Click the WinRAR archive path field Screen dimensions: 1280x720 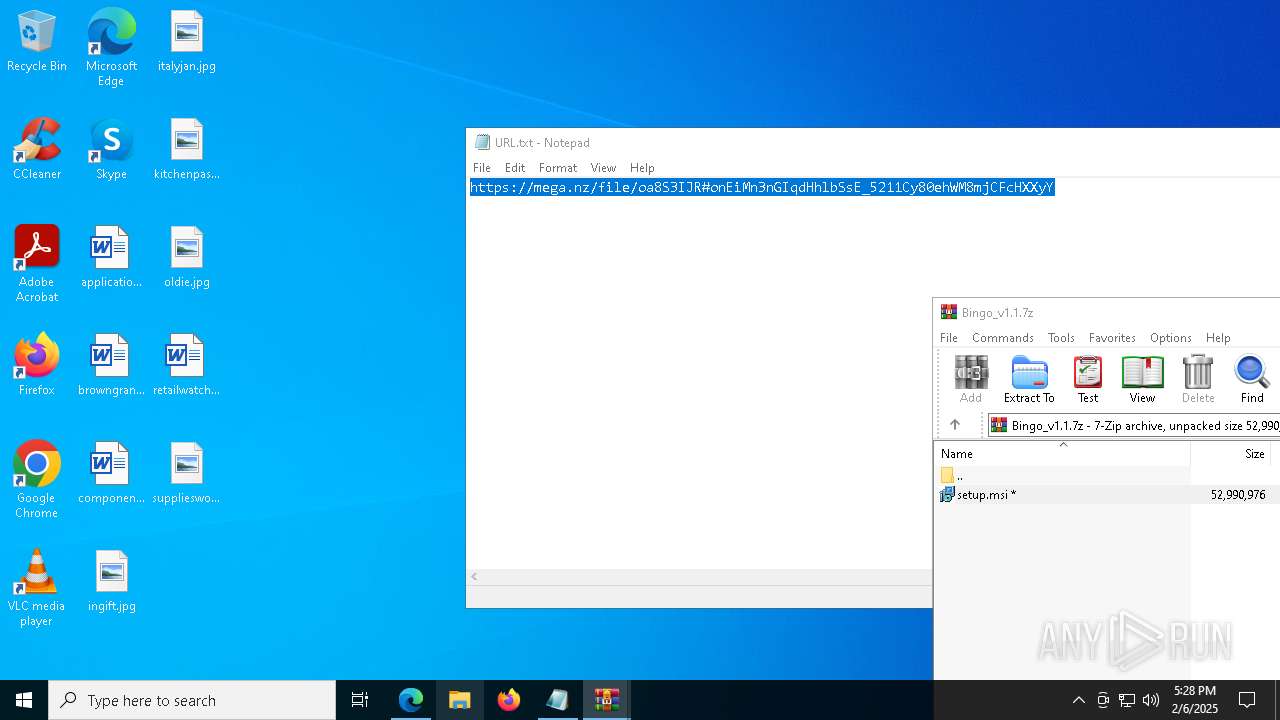point(1133,425)
